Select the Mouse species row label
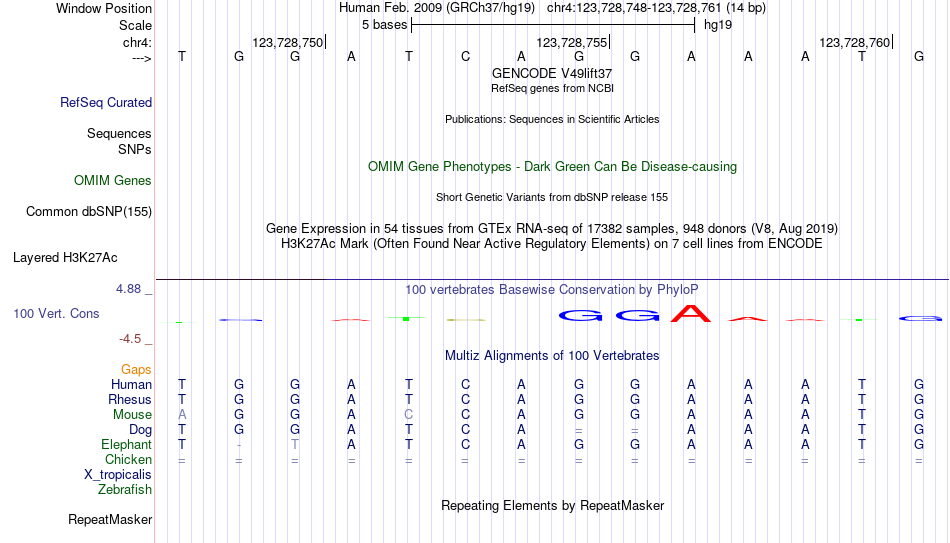Viewport: 950px width, 543px height. [x=132, y=415]
